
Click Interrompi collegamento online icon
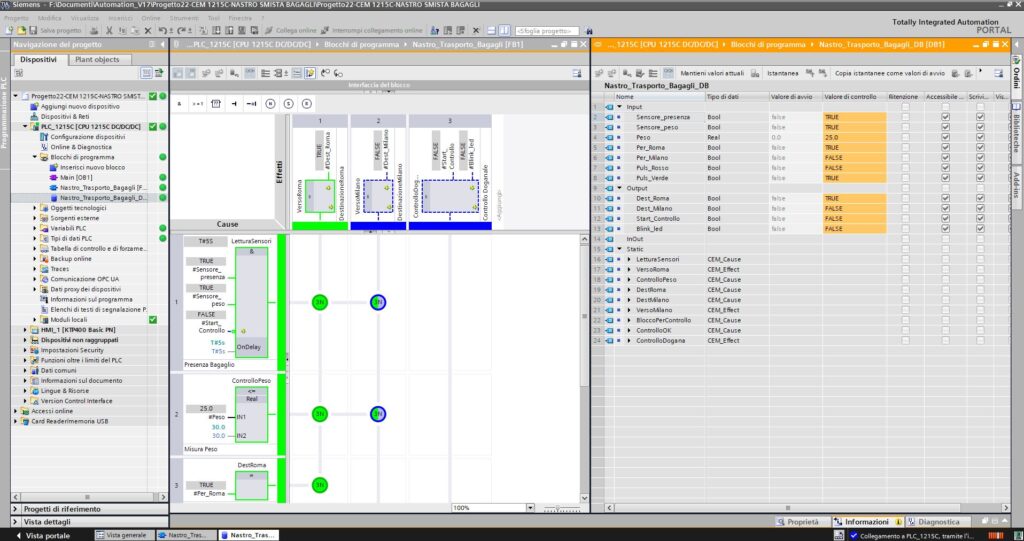click(x=327, y=30)
